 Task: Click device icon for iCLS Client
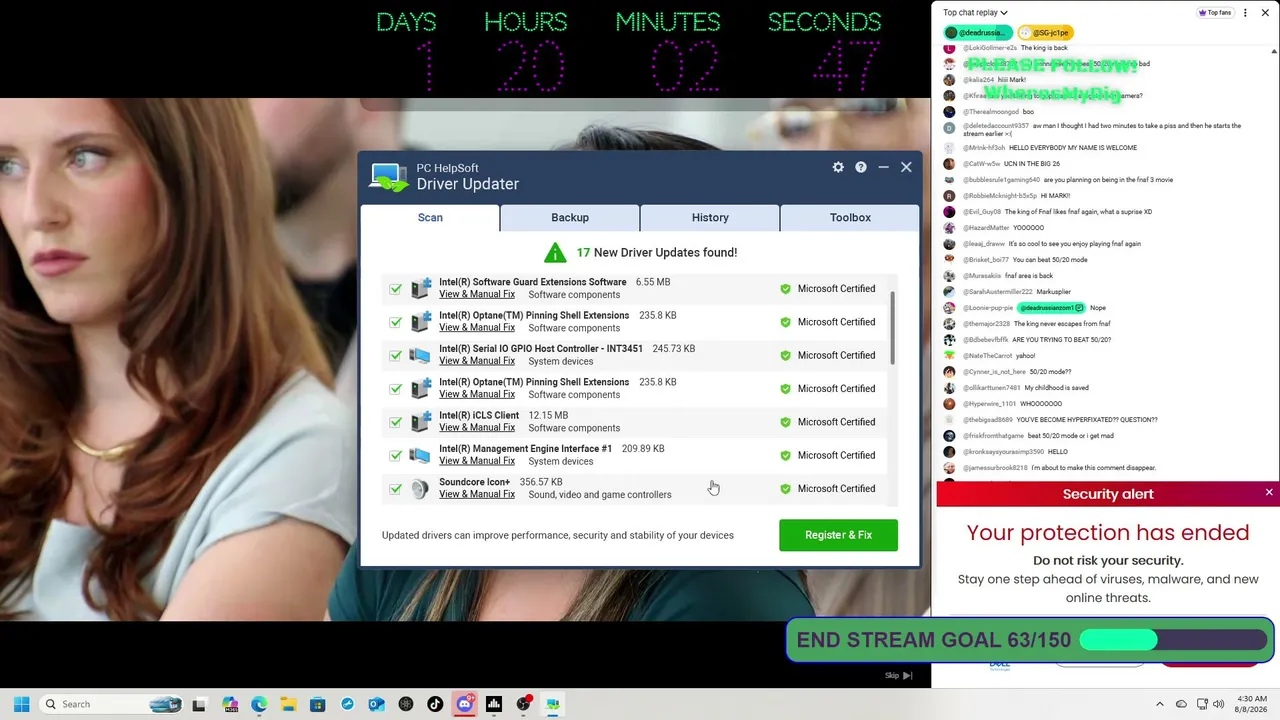421,422
